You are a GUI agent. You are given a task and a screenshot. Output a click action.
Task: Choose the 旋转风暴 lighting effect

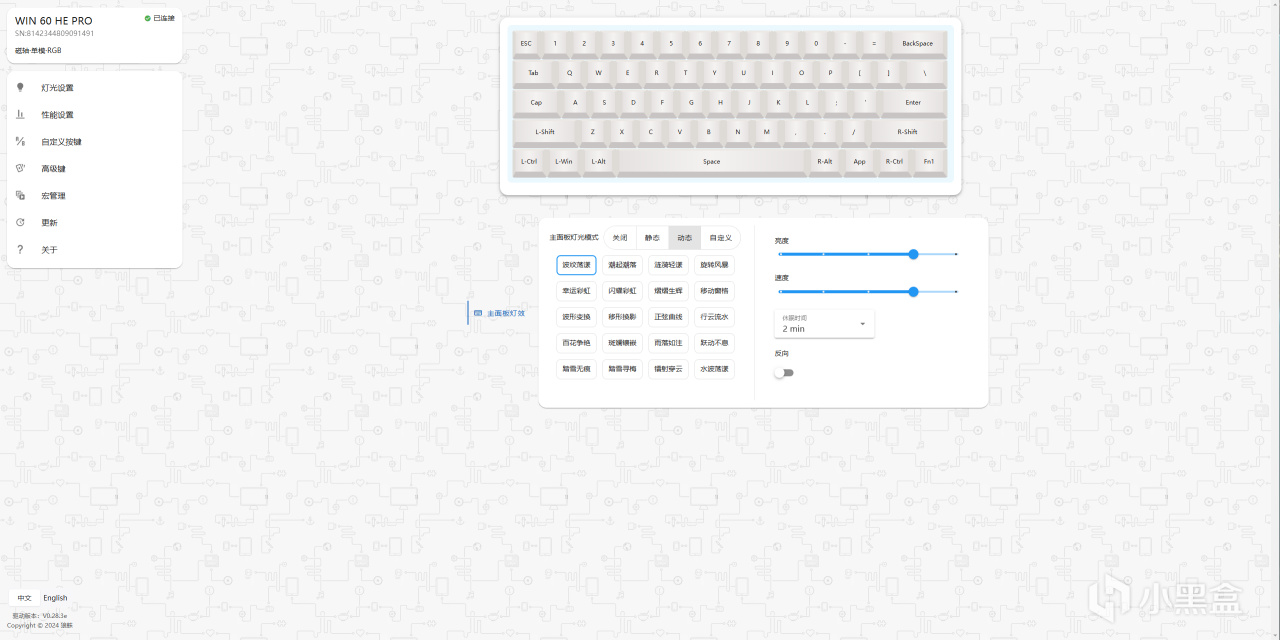tap(714, 265)
